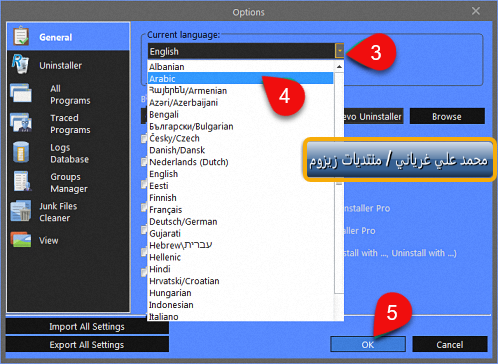Choose Hindi from language list

[240, 269]
